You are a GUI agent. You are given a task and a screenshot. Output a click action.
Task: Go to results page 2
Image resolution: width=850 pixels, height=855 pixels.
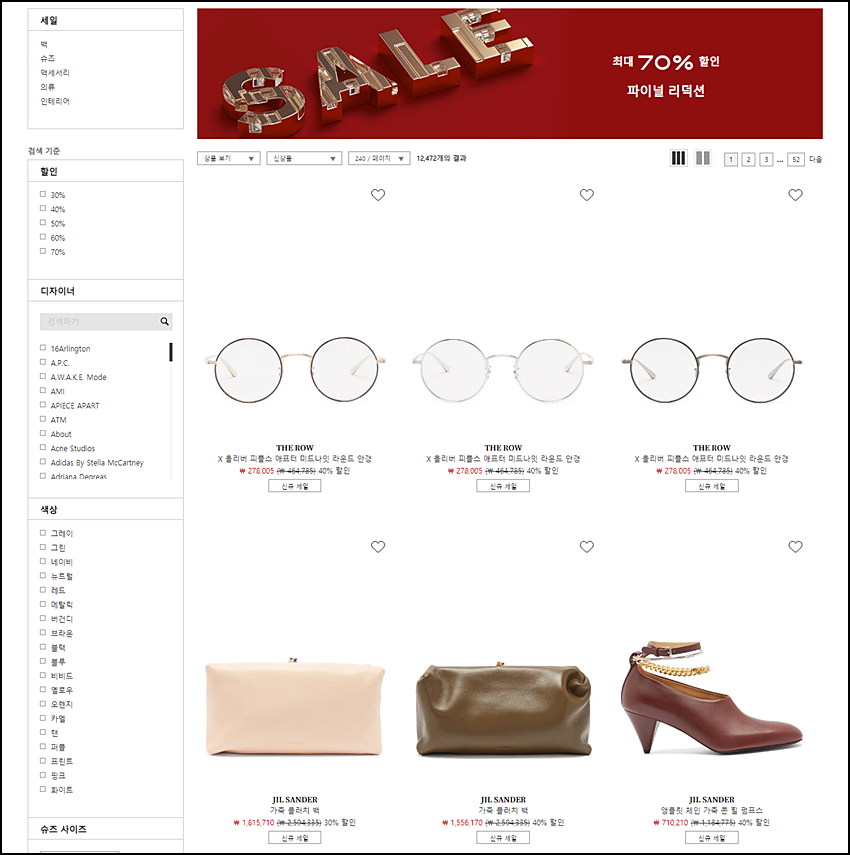point(749,159)
